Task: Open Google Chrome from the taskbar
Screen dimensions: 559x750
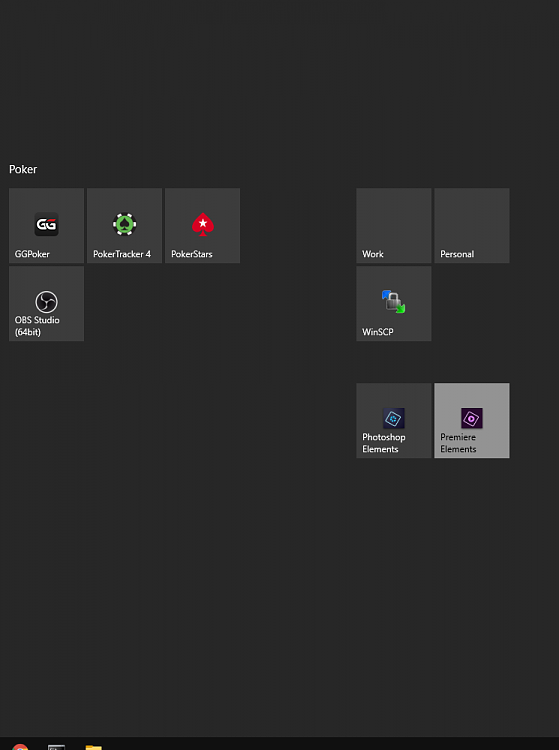Action: click(x=20, y=746)
